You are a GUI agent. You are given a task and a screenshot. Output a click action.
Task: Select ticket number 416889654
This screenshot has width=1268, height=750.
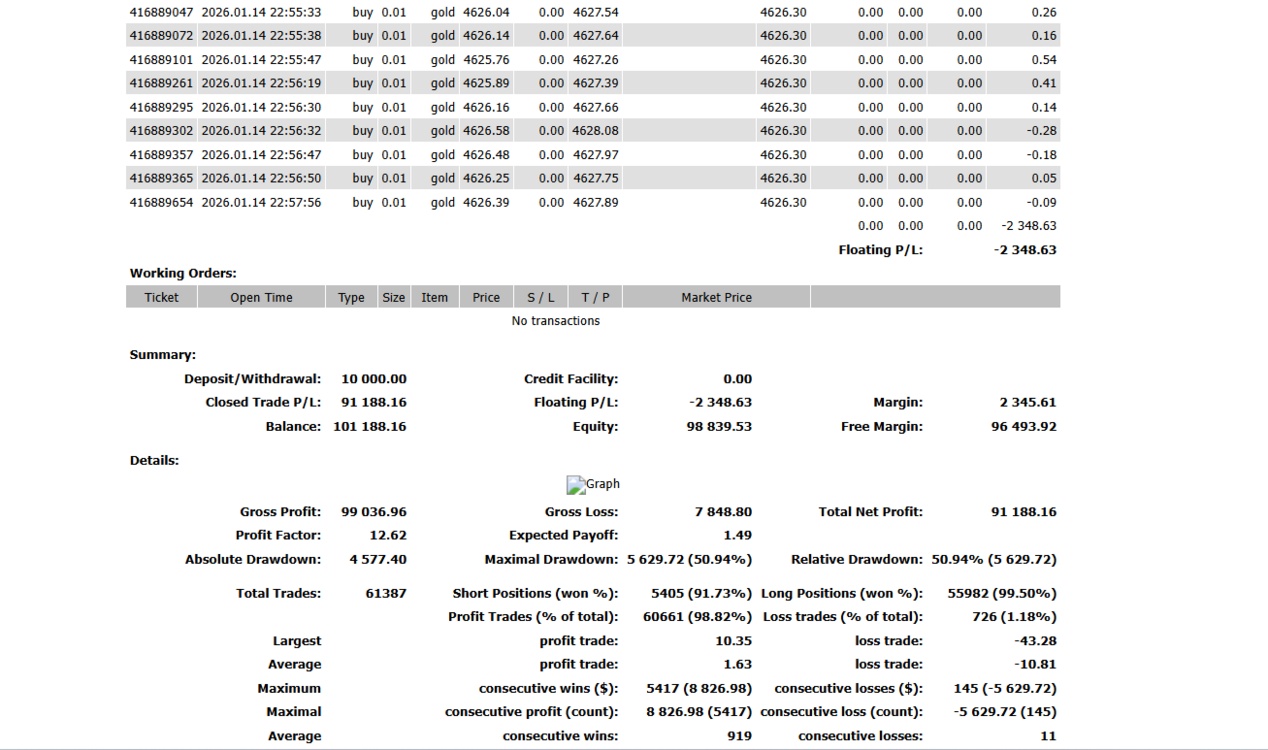[161, 202]
